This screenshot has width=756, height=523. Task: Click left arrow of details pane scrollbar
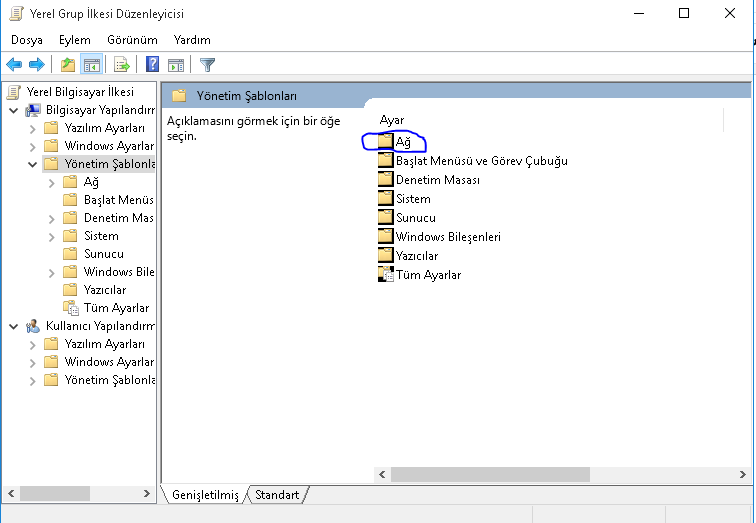coord(382,475)
